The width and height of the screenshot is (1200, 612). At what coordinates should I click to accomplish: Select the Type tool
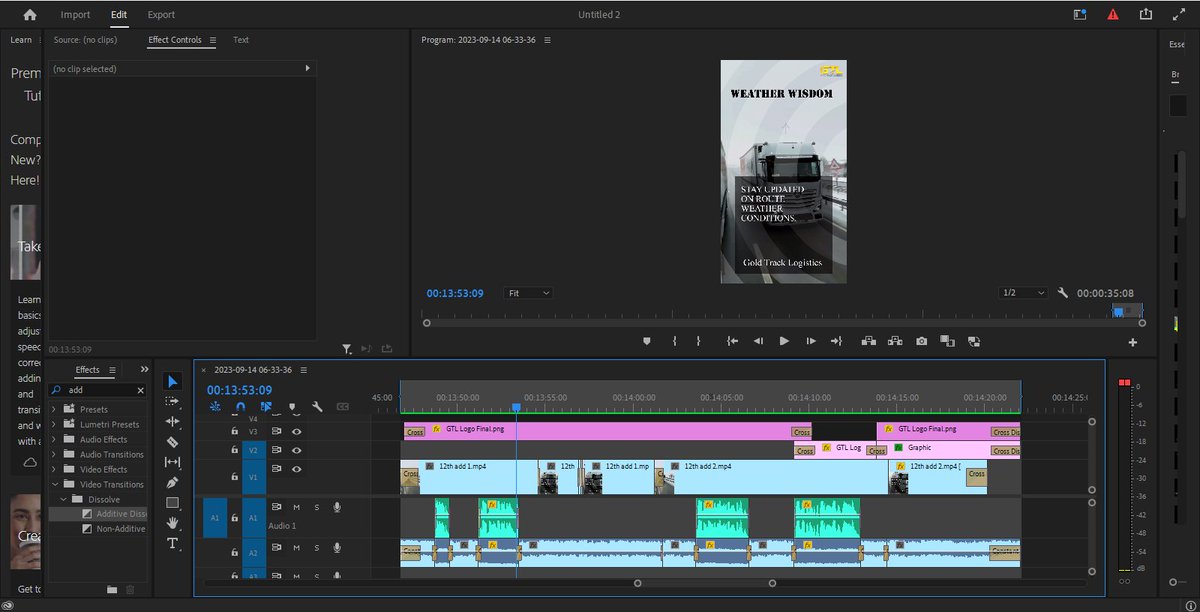tap(172, 543)
